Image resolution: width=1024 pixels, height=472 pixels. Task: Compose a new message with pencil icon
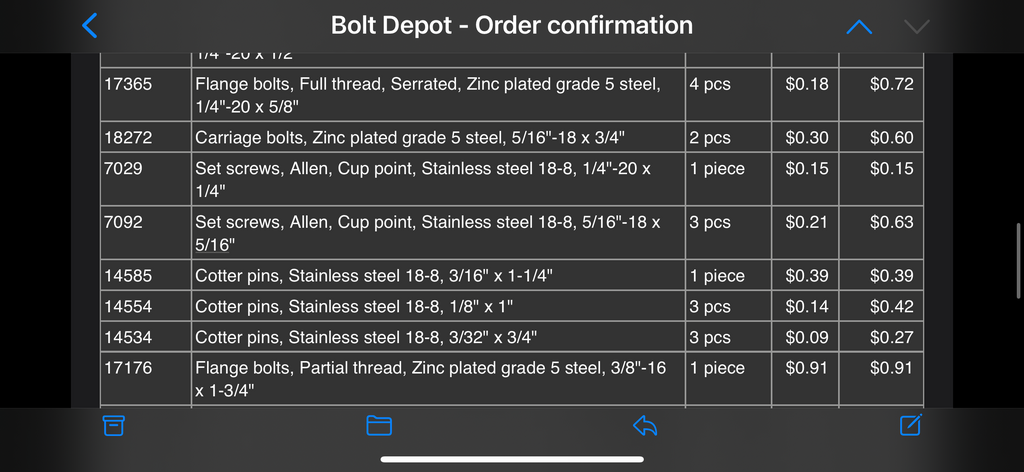910,425
